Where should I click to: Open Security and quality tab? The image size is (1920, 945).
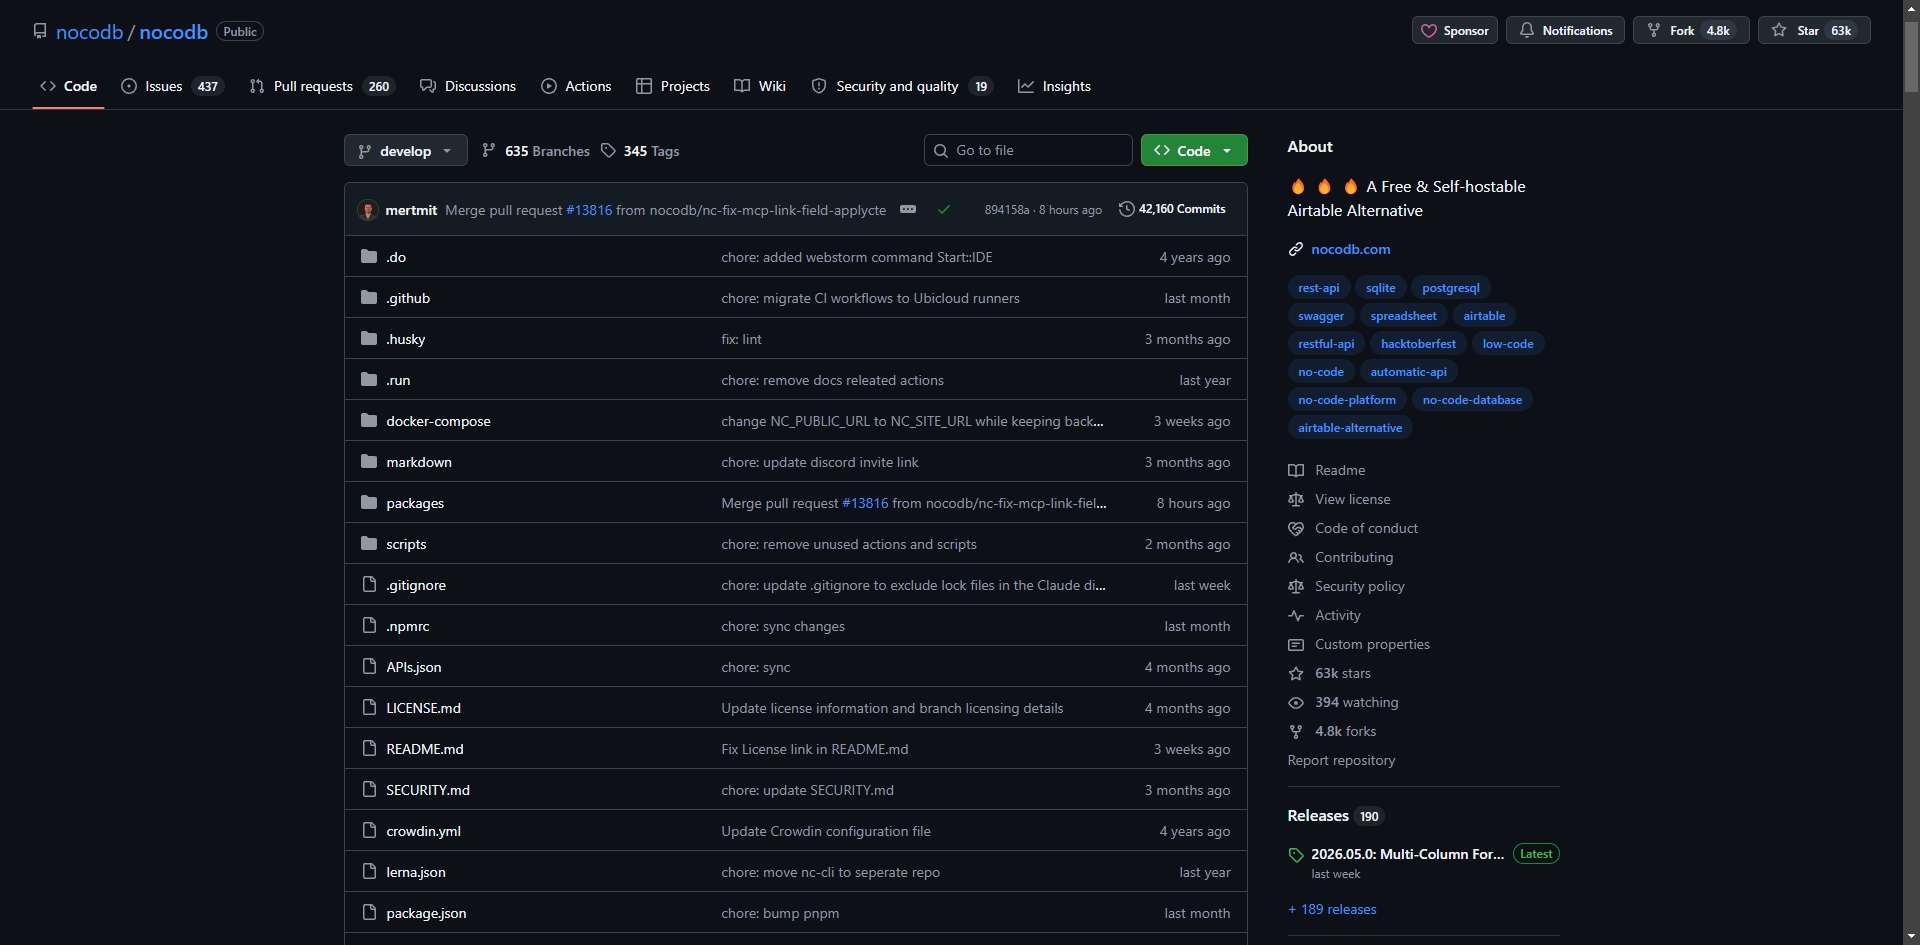point(902,86)
